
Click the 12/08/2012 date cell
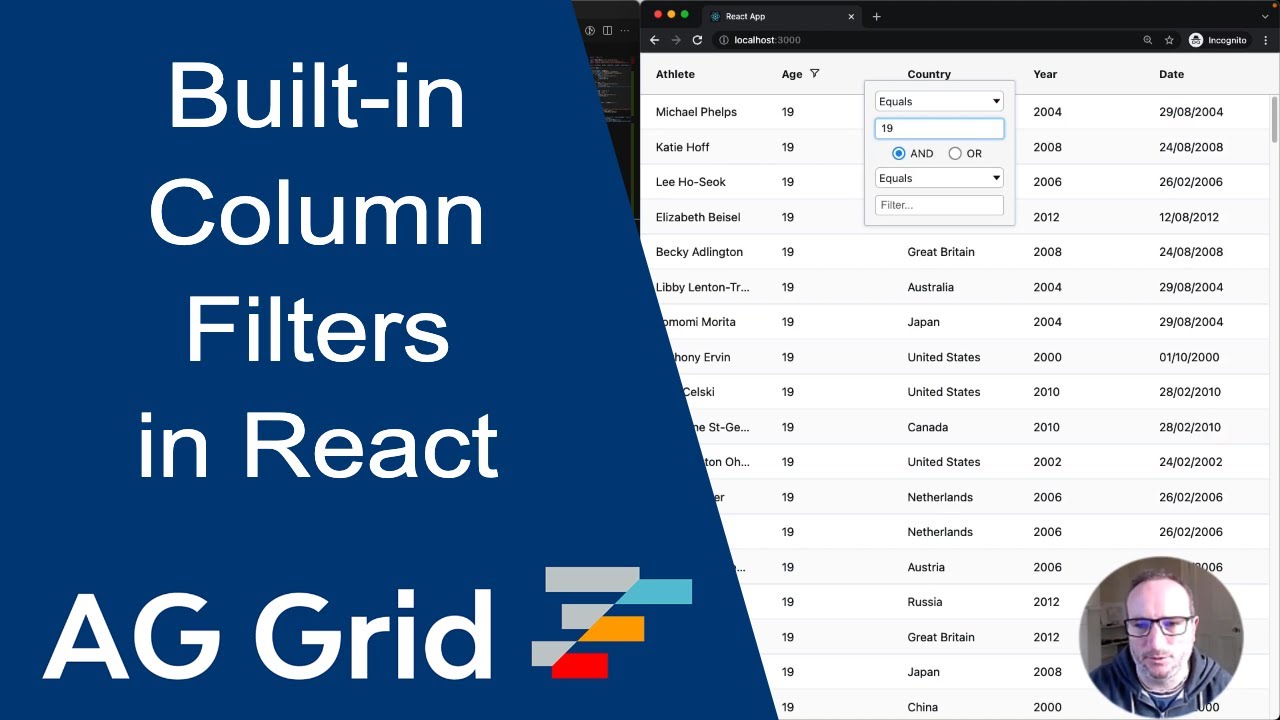point(1189,217)
